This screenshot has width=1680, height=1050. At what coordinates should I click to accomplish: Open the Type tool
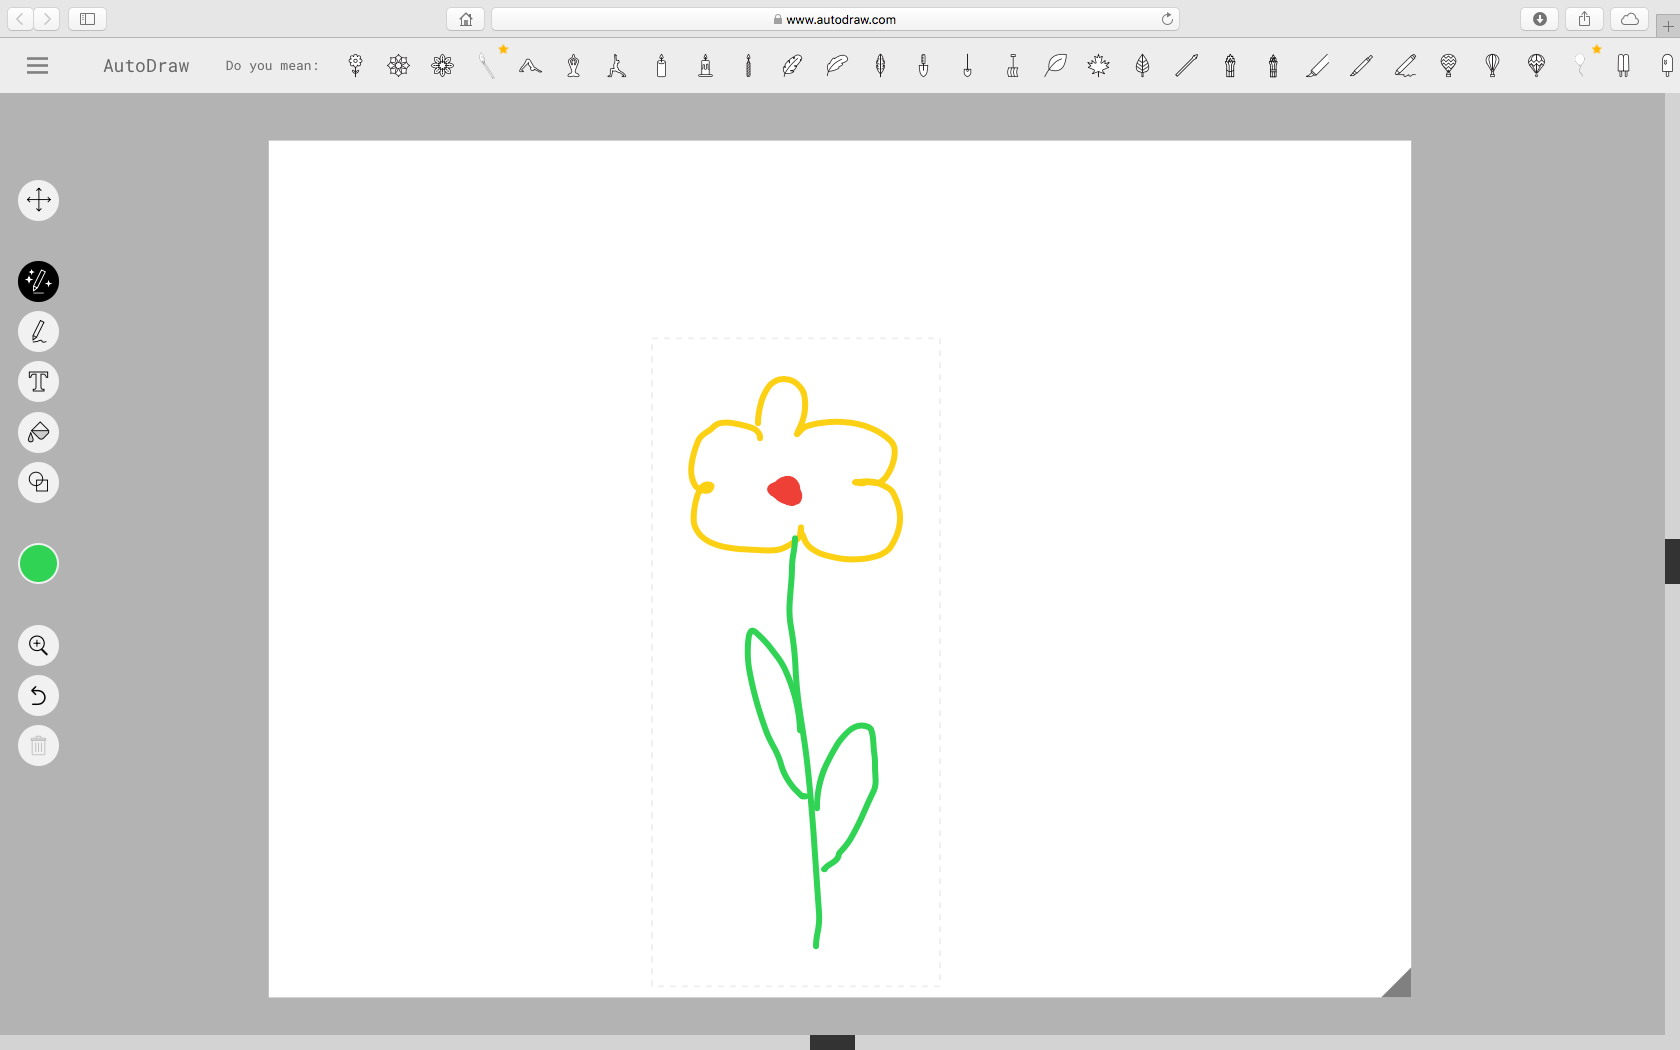pos(38,381)
